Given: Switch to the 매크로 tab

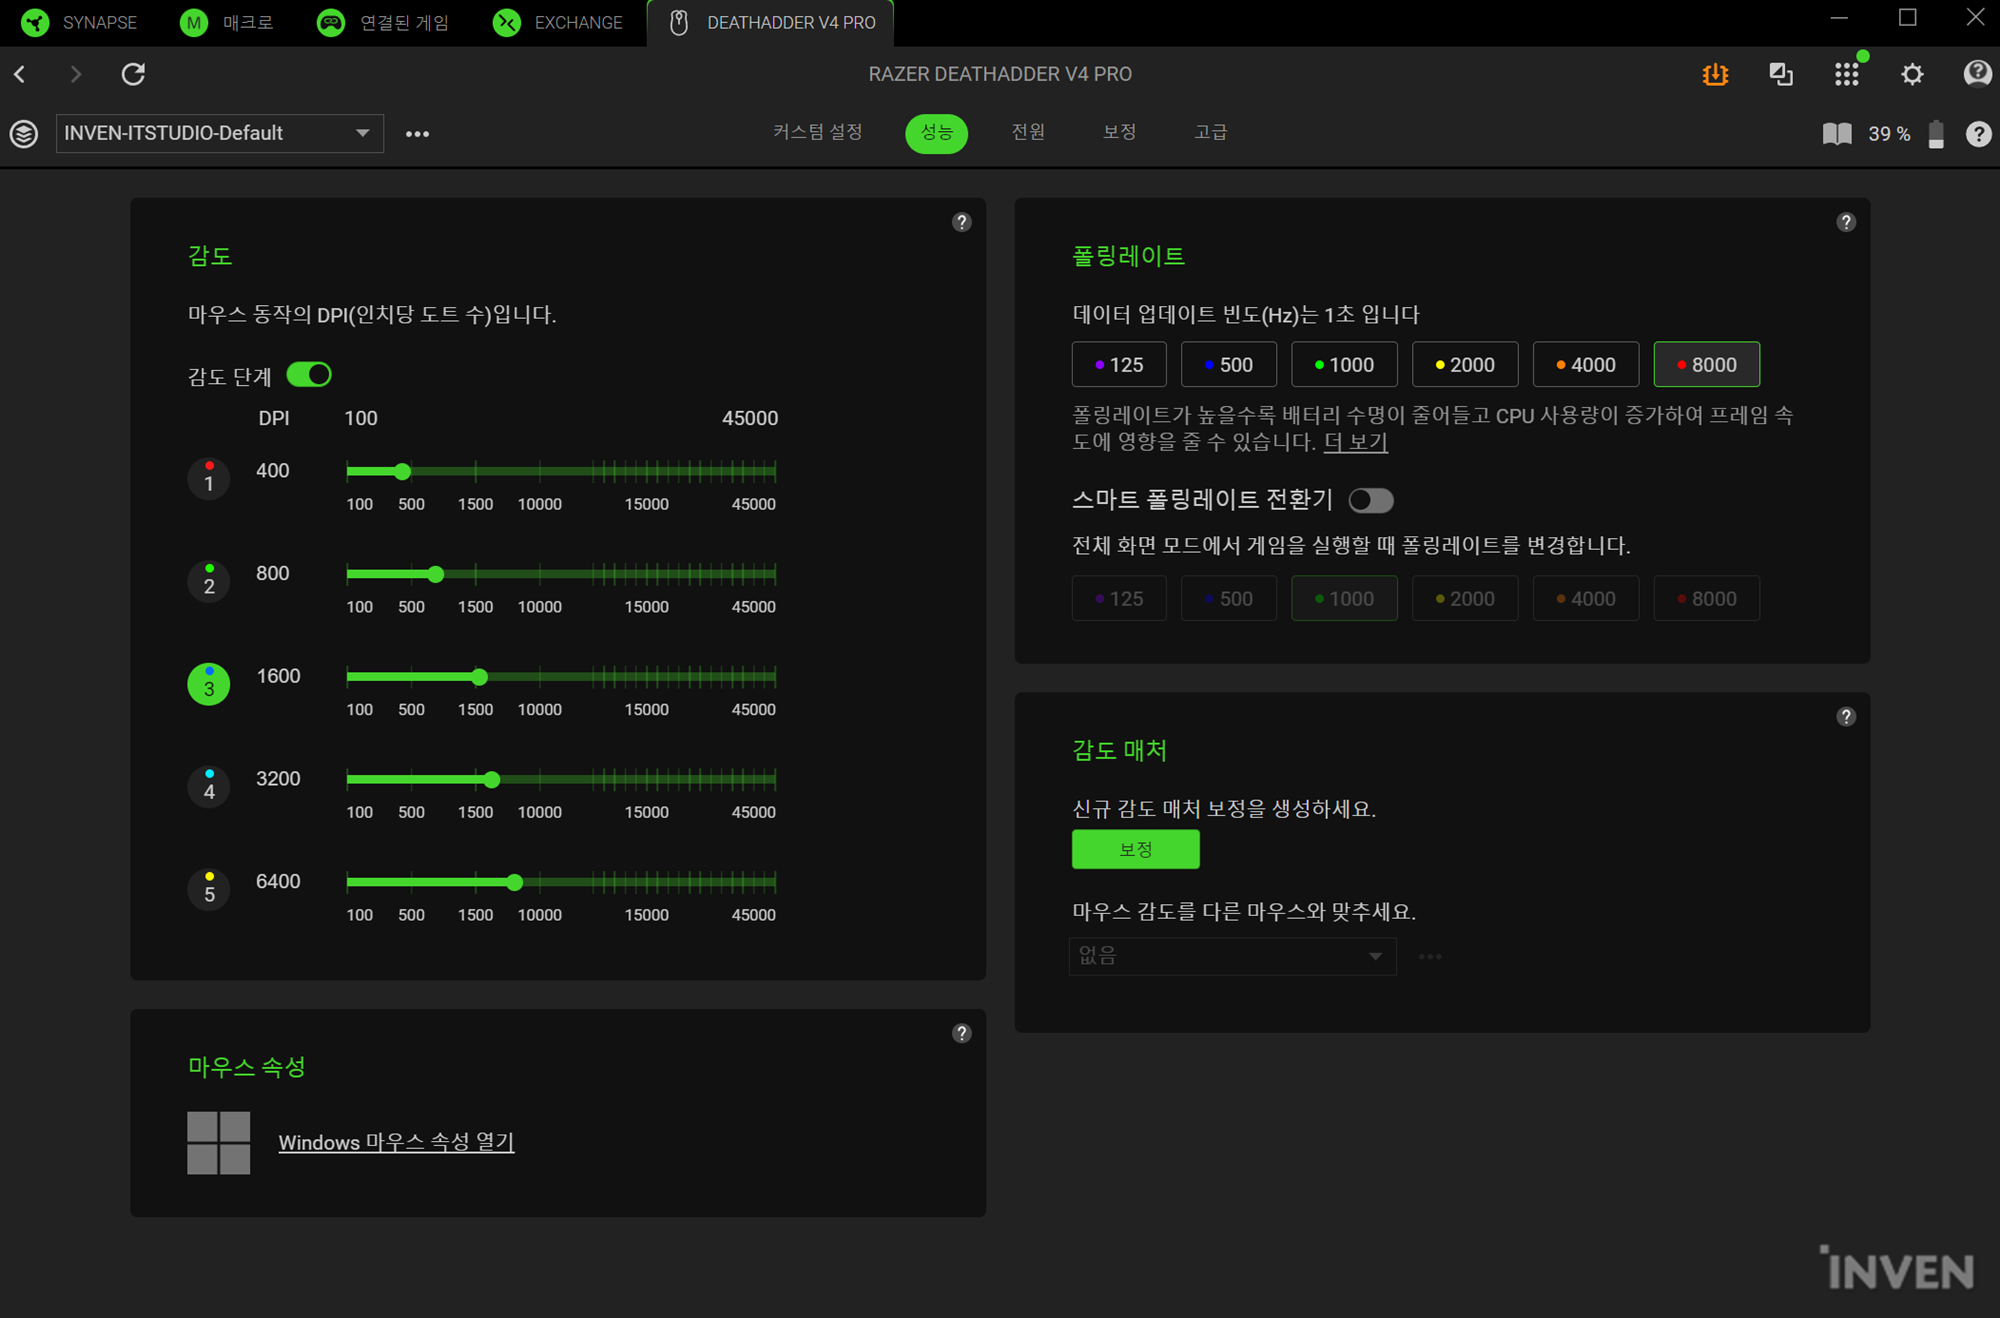Looking at the screenshot, I should pos(227,22).
